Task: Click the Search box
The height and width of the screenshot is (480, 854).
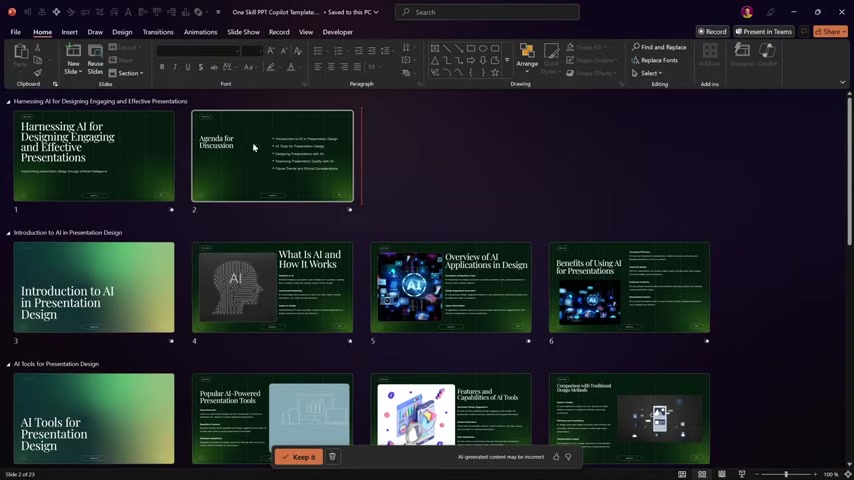Action: (x=487, y=12)
